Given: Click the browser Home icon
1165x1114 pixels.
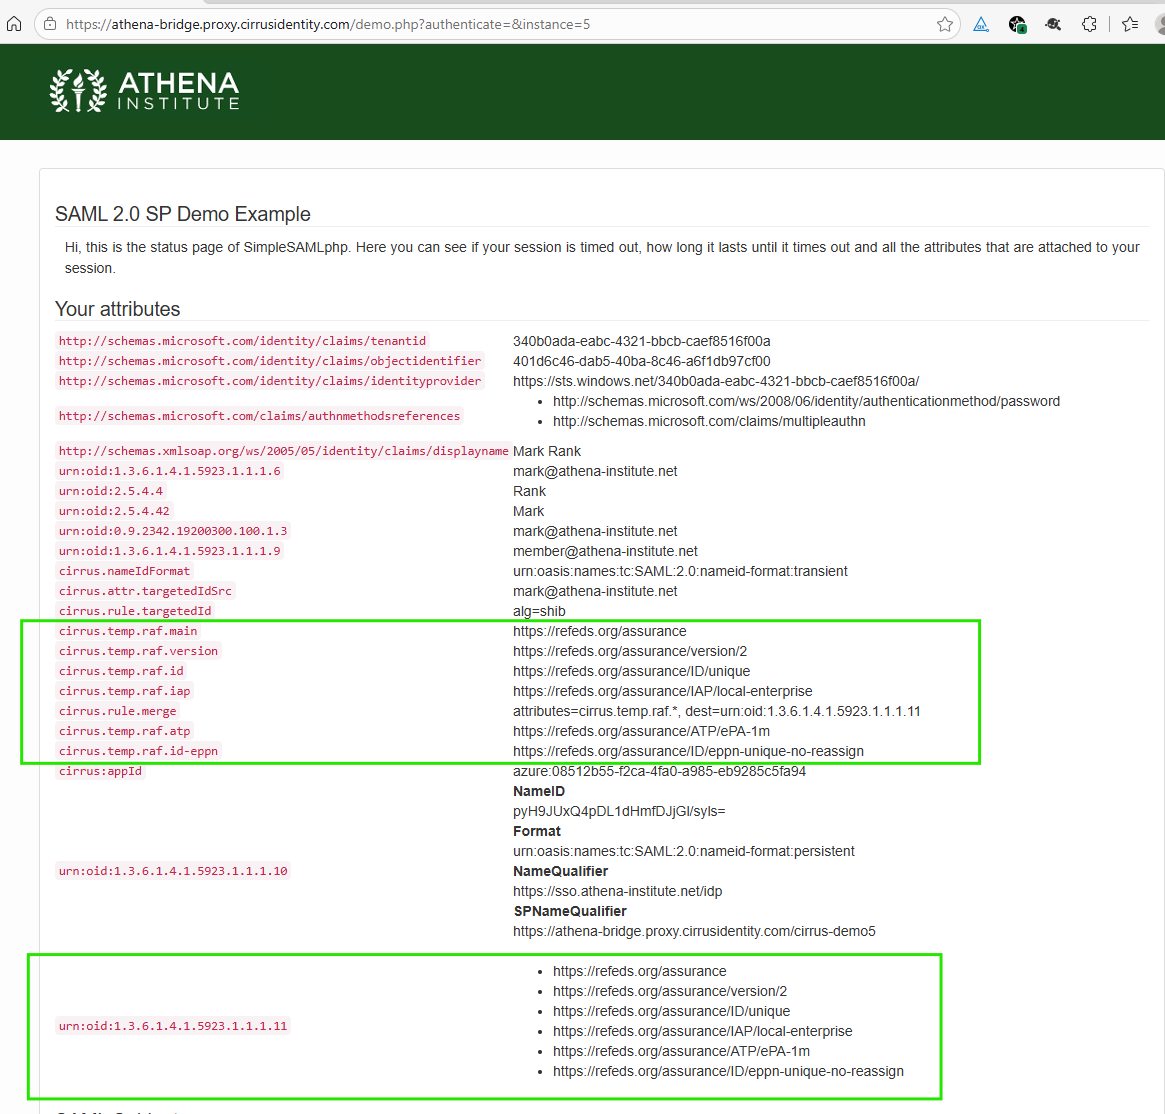Looking at the screenshot, I should [x=14, y=24].
